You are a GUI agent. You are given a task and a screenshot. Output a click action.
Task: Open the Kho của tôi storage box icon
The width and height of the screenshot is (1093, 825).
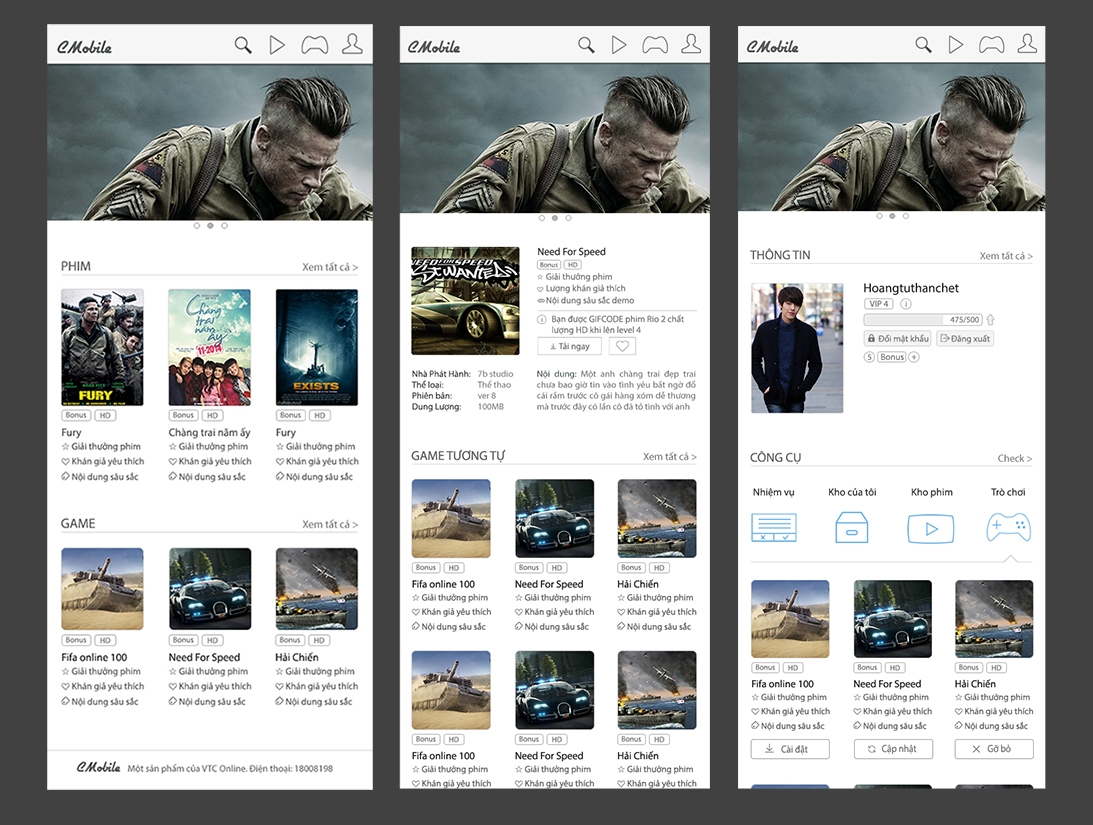[x=852, y=527]
